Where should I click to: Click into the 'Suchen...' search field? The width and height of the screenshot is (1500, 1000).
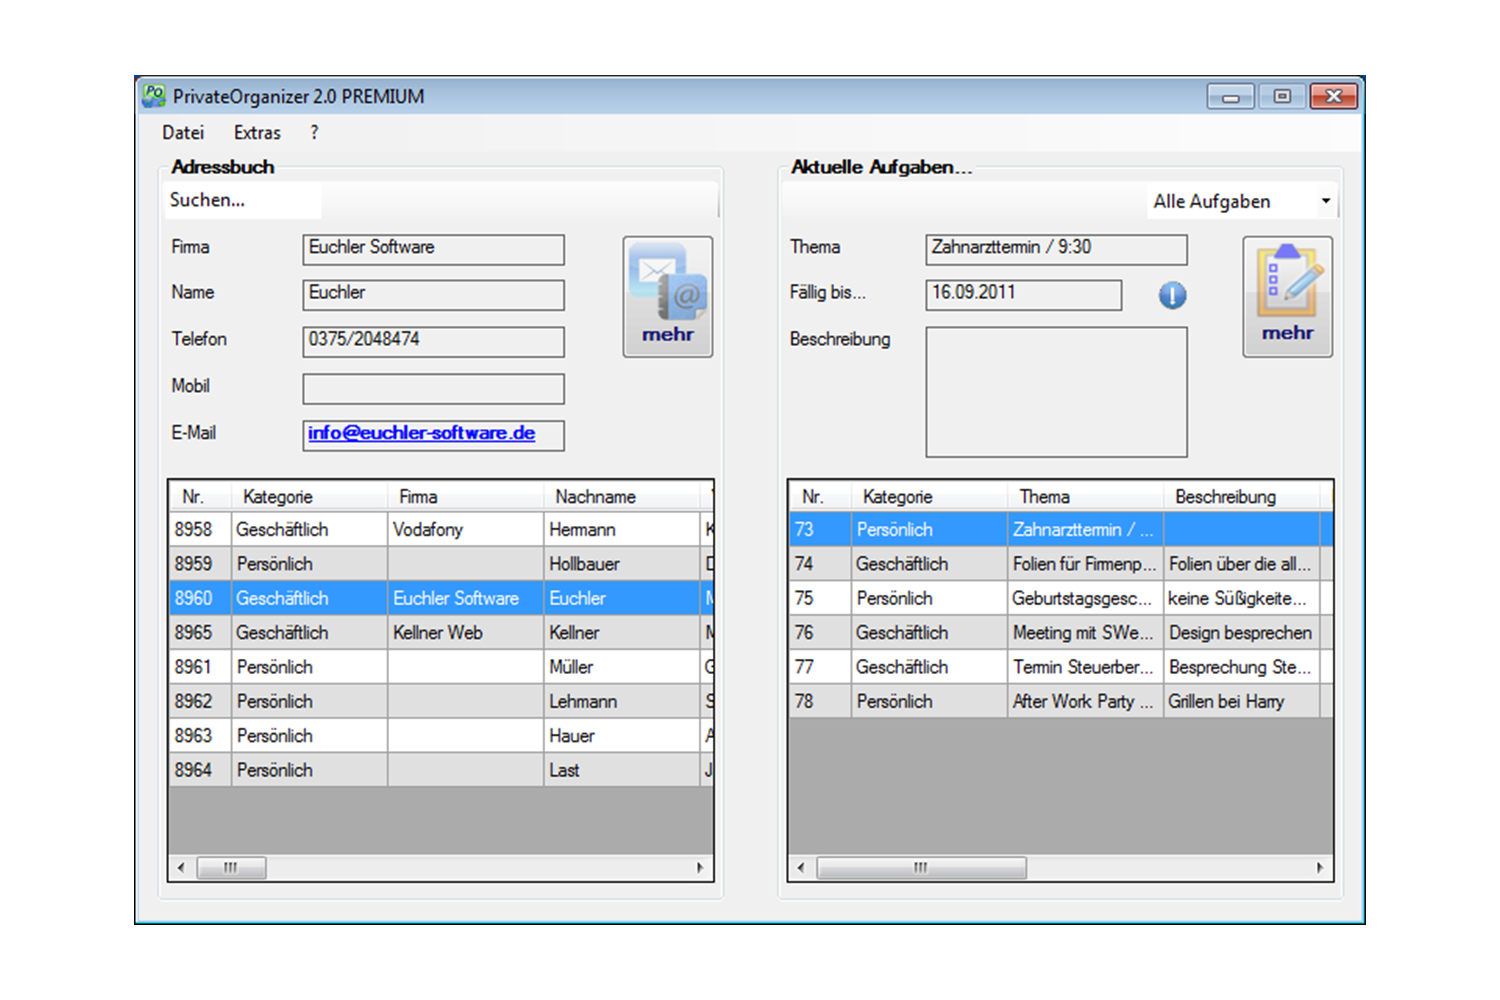(242, 200)
